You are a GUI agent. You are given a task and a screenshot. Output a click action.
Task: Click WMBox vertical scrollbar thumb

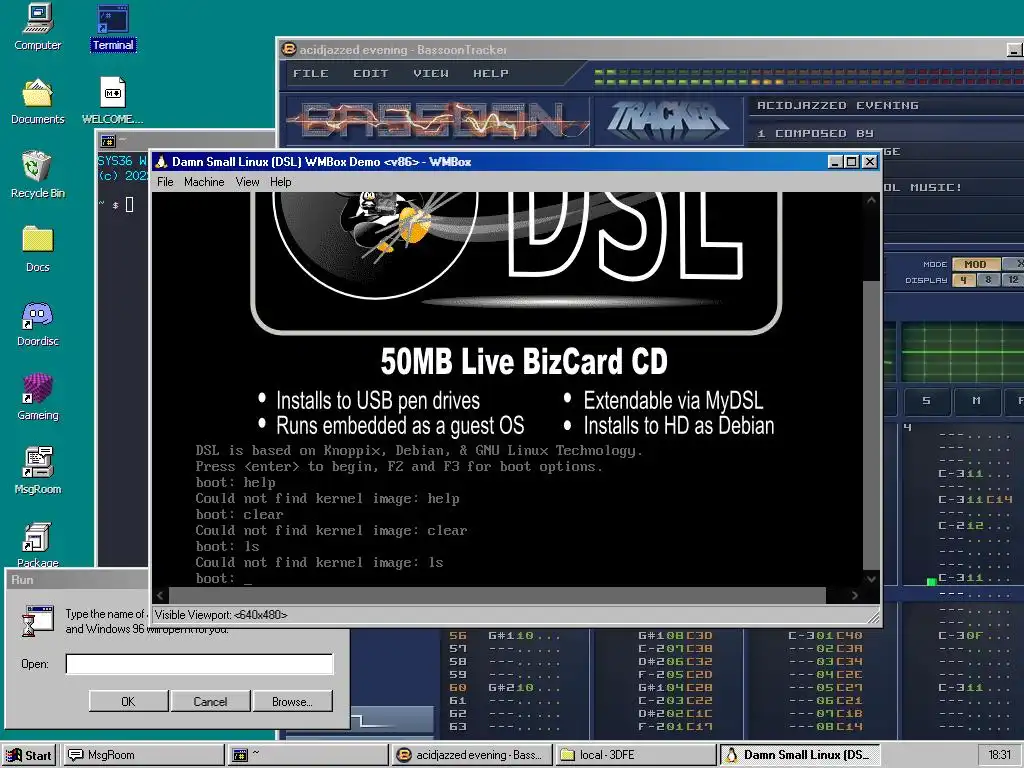point(871,424)
